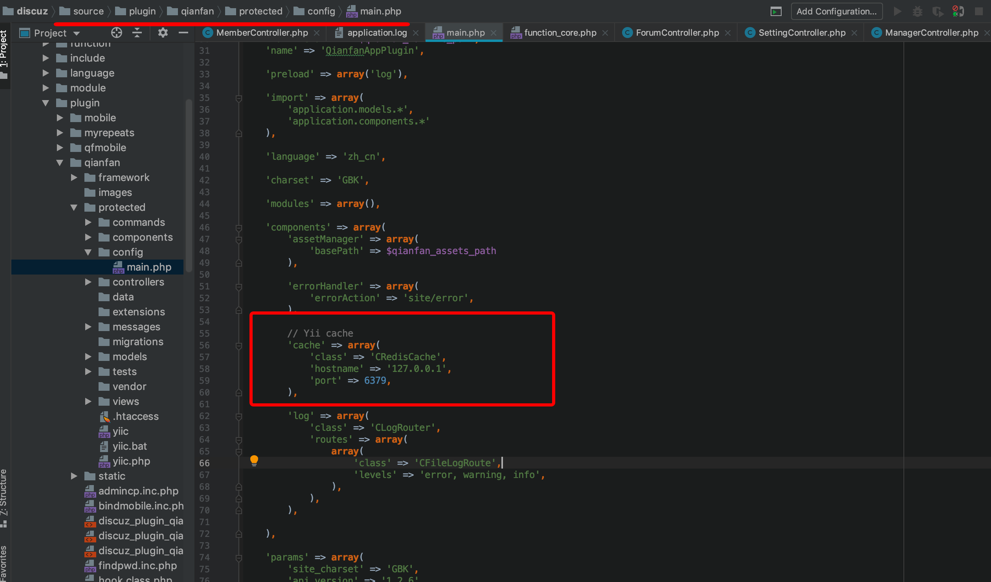Collapse the config folder
Screen dimensions: 991x582
[88, 252]
